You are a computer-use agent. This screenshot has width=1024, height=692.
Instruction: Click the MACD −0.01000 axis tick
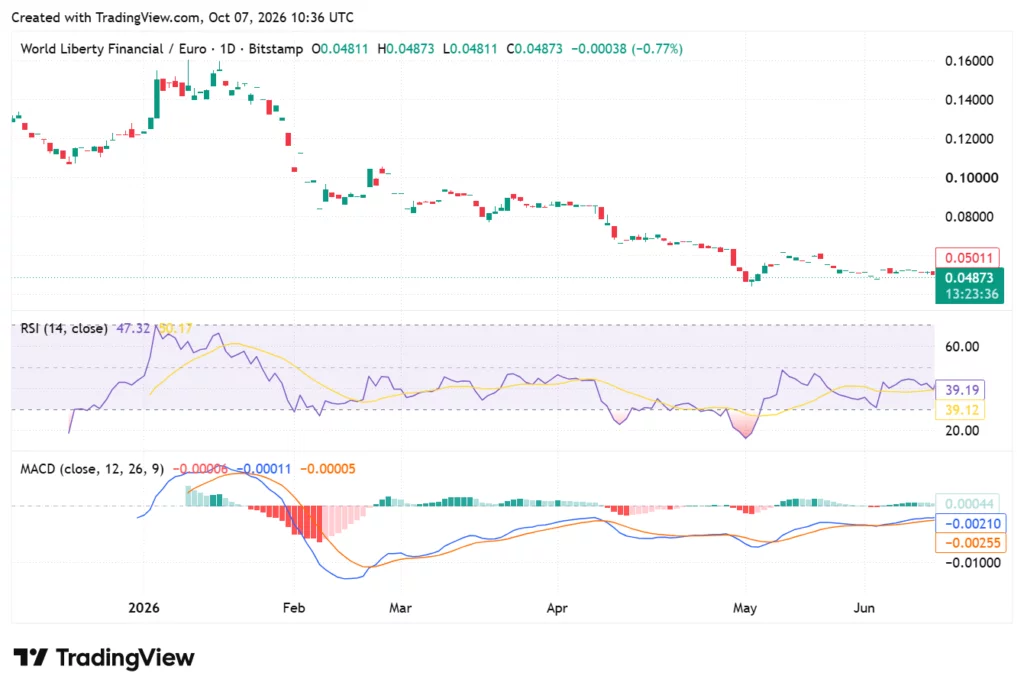972,563
